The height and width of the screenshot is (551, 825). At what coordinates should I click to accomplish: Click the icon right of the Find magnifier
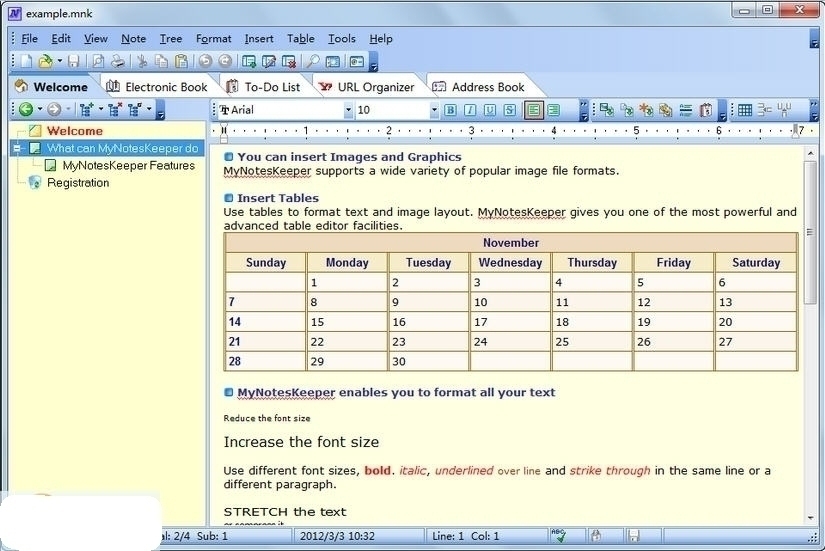(x=333, y=62)
